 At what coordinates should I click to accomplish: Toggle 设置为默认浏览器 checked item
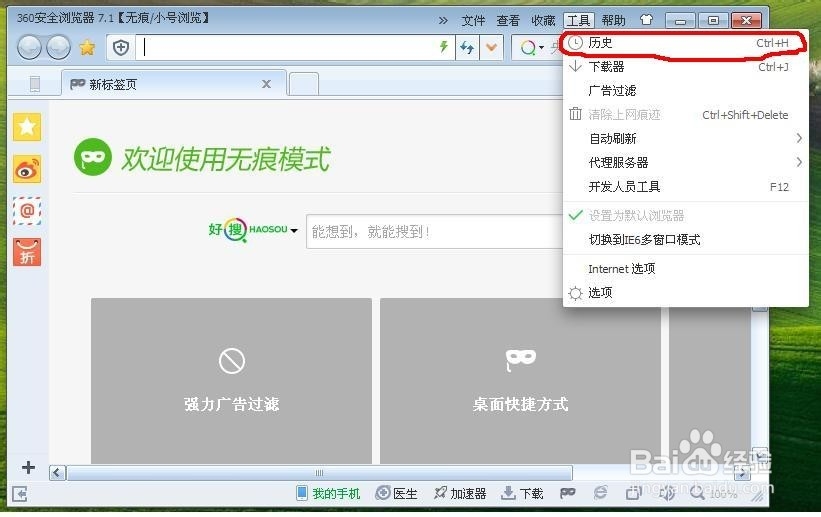[685, 215]
